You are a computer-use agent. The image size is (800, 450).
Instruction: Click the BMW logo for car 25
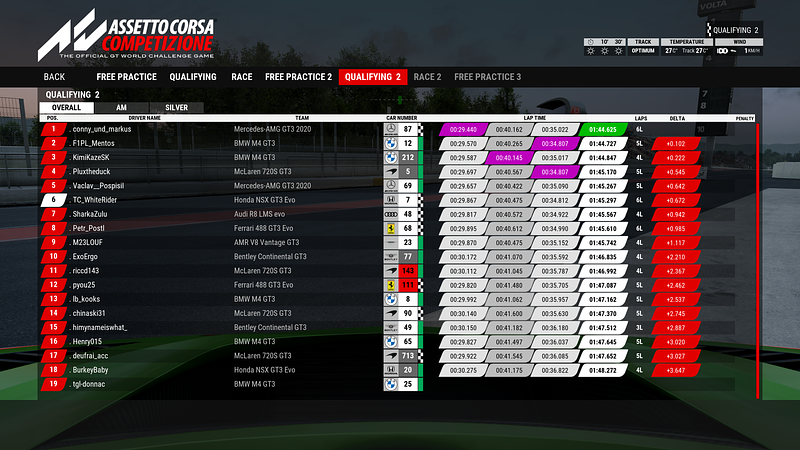391,384
